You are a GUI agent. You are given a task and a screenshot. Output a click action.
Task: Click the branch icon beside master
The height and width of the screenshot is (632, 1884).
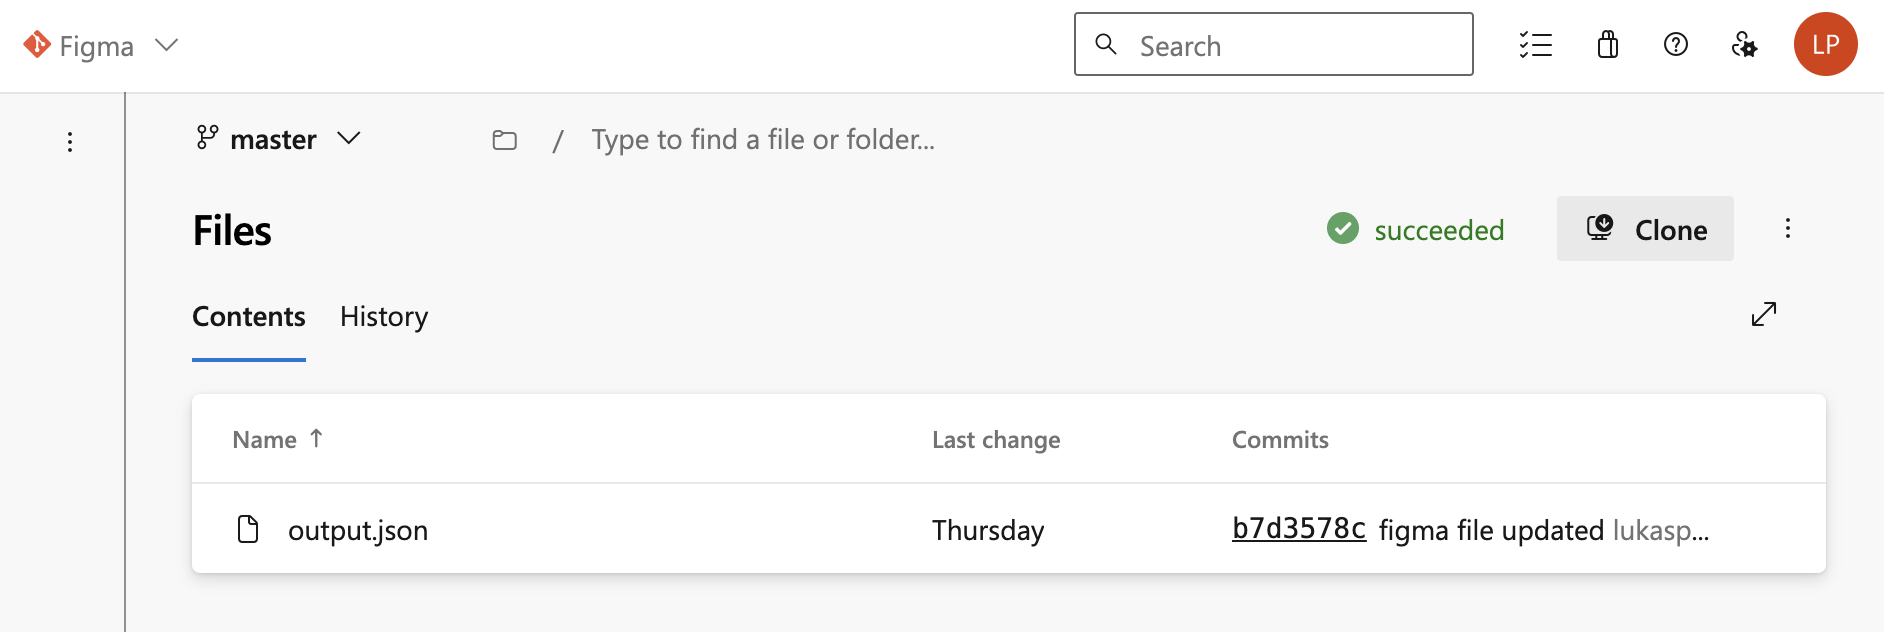coord(206,139)
